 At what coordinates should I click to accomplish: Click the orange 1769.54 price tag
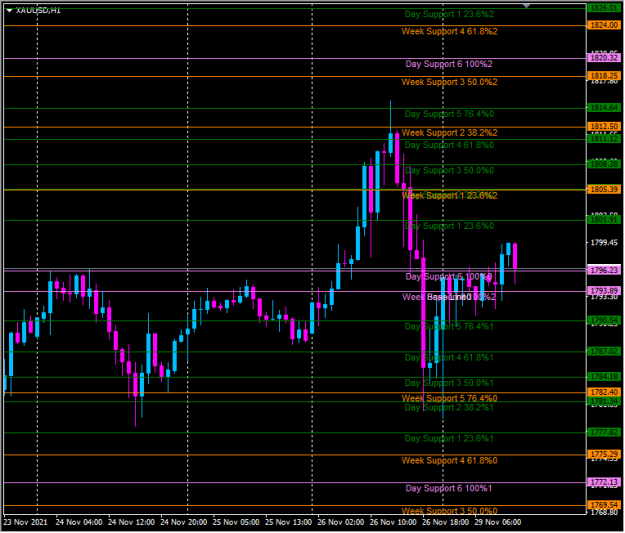604,505
